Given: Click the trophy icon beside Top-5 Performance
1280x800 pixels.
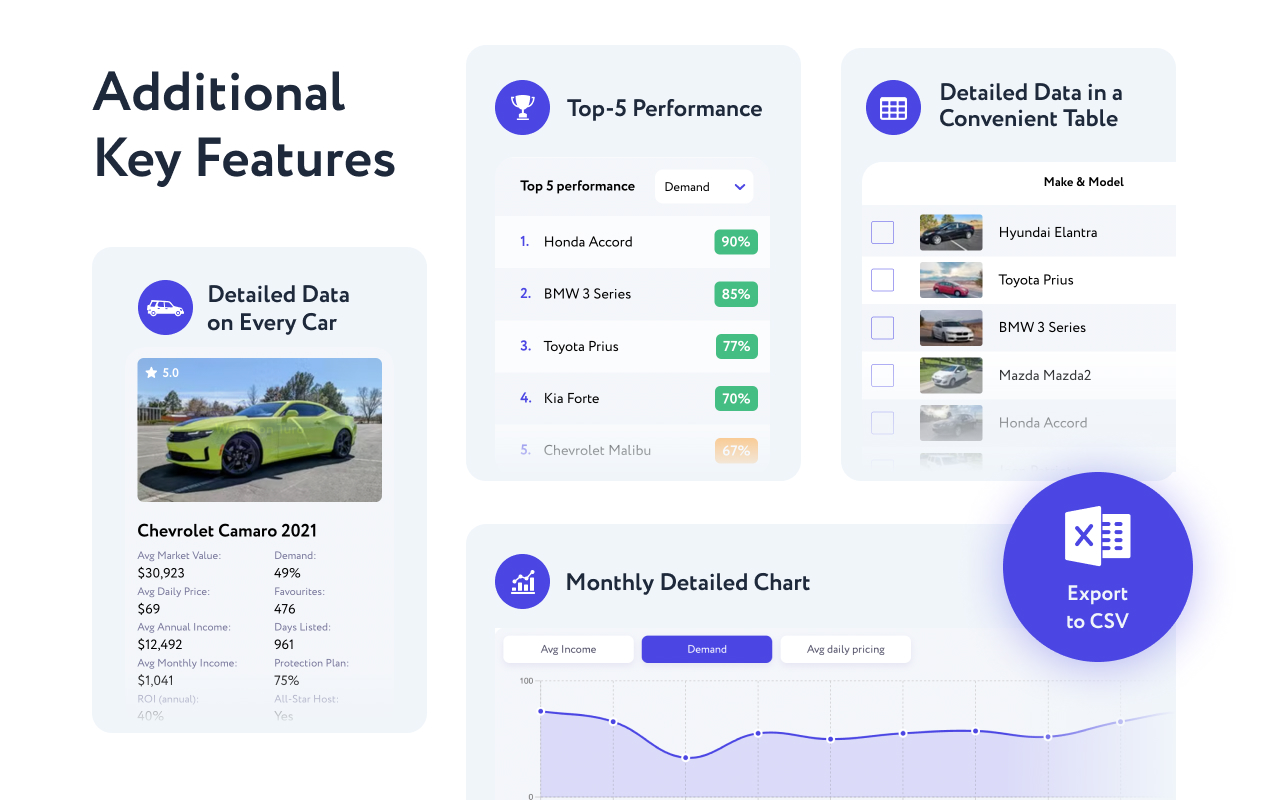Looking at the screenshot, I should [522, 108].
